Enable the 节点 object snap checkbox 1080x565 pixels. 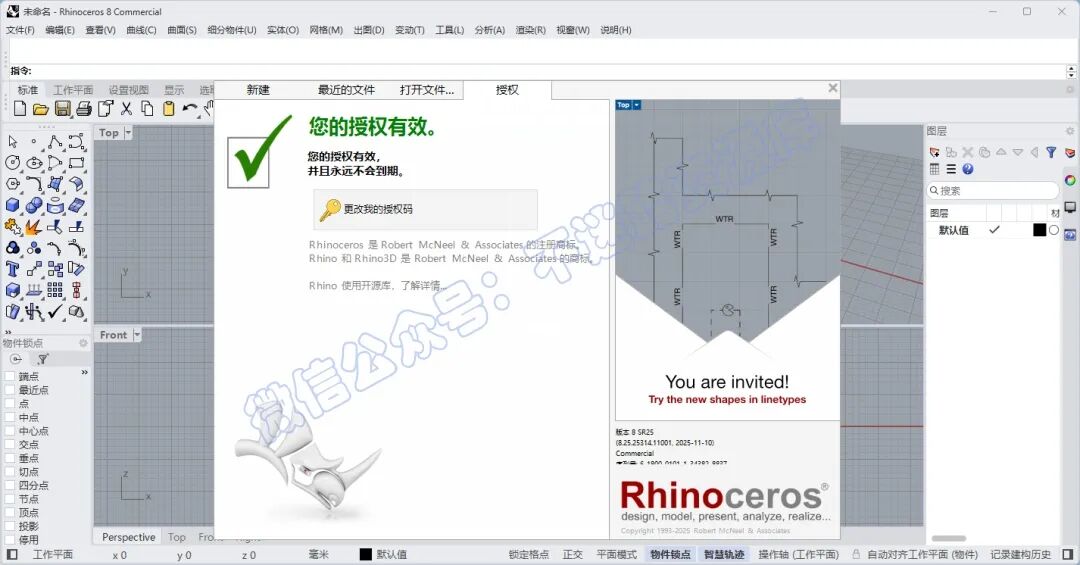point(10,499)
